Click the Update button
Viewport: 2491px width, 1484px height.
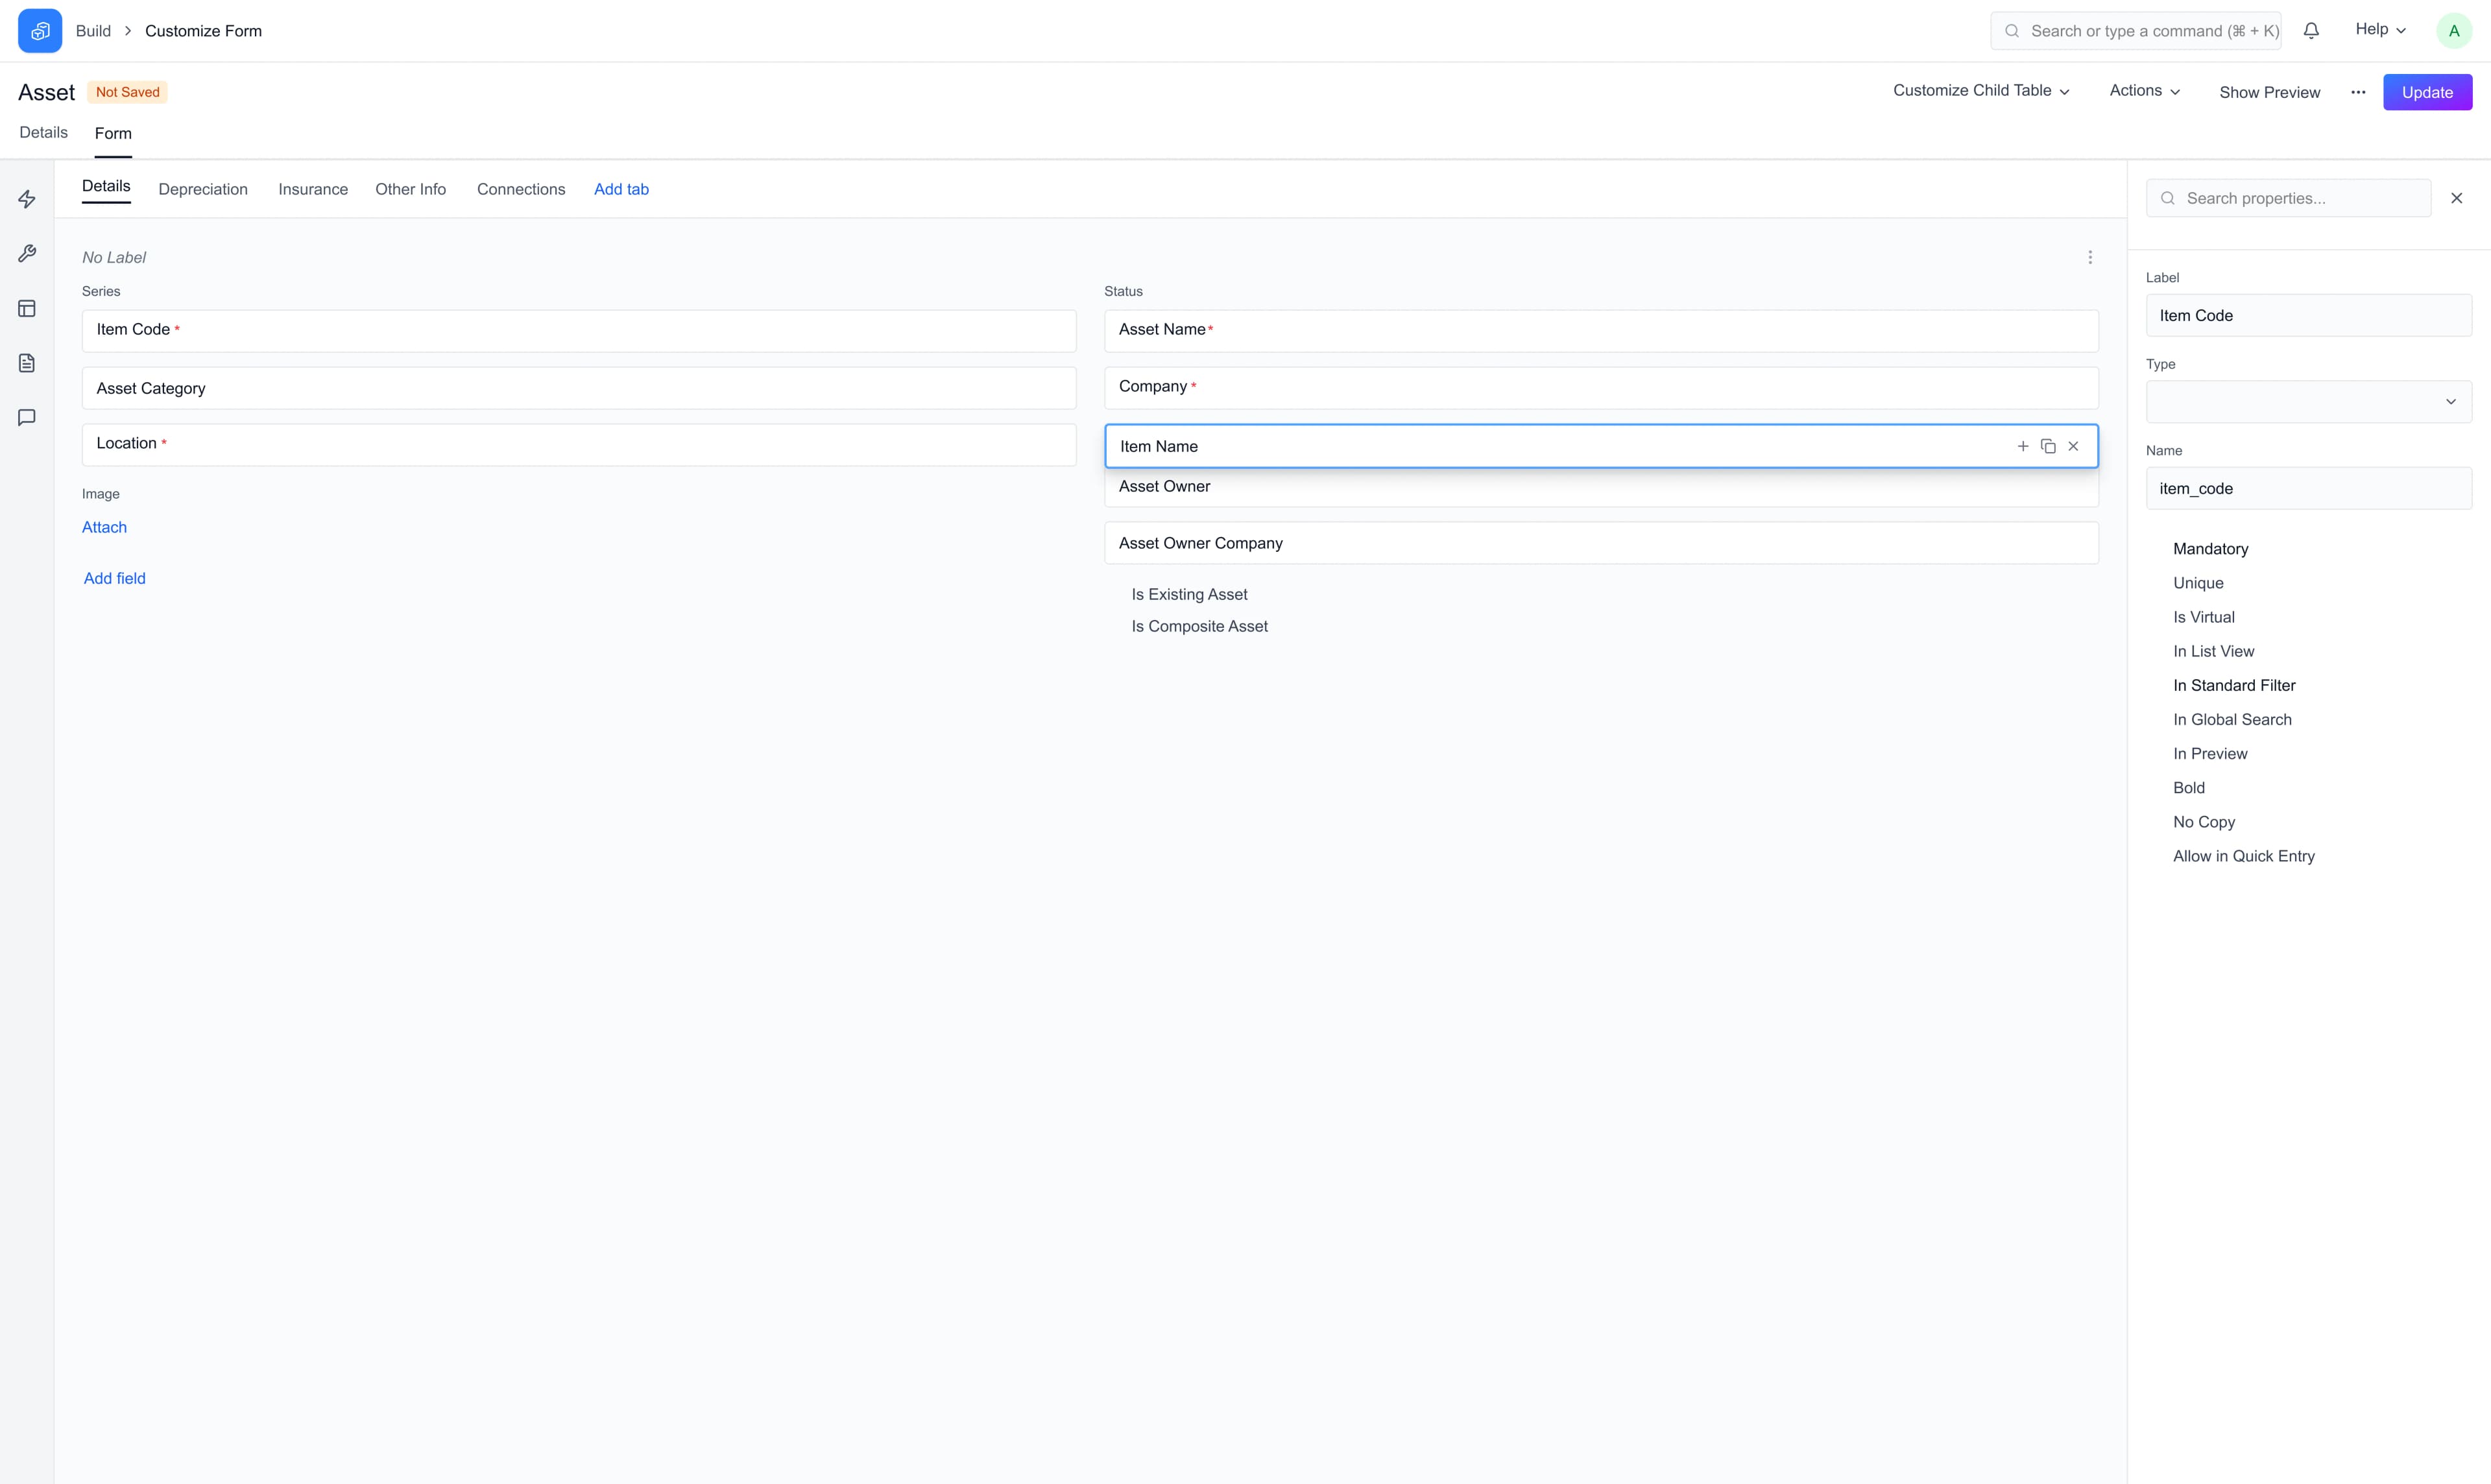[x=2428, y=91]
